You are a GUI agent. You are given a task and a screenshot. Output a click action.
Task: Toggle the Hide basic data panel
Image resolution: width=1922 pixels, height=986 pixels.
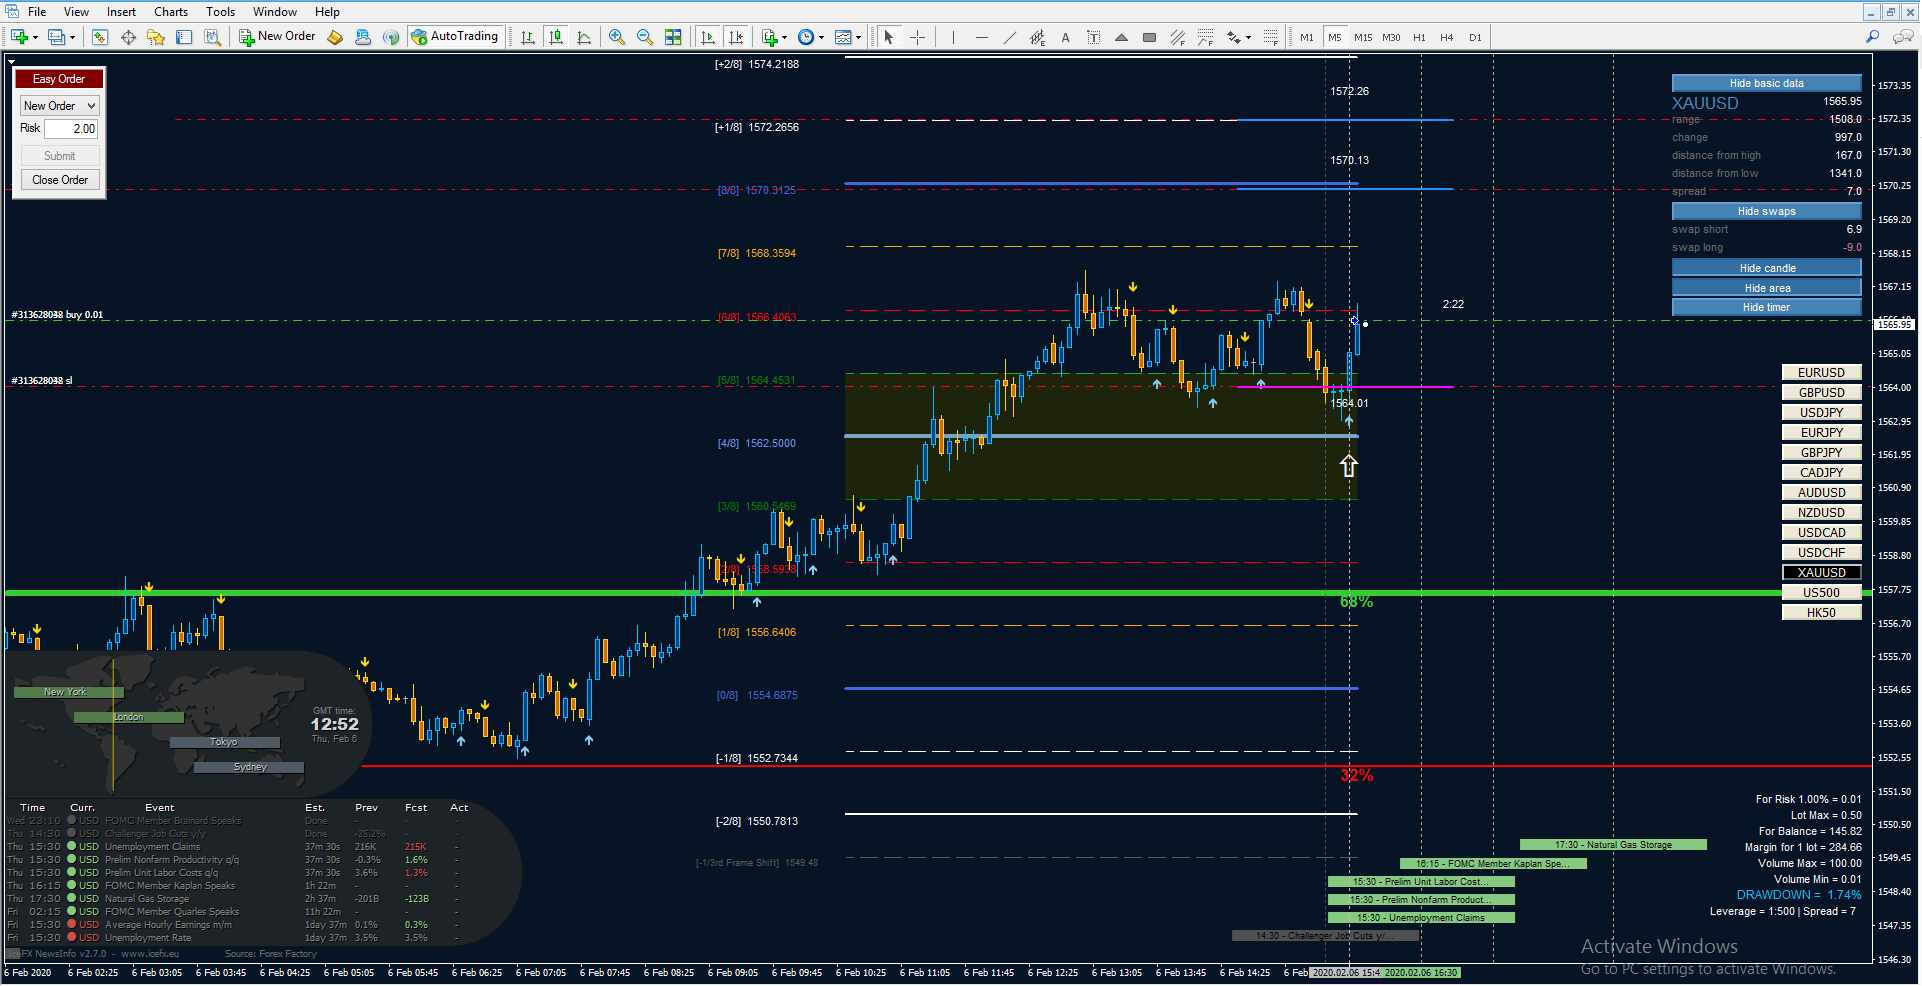click(1766, 83)
